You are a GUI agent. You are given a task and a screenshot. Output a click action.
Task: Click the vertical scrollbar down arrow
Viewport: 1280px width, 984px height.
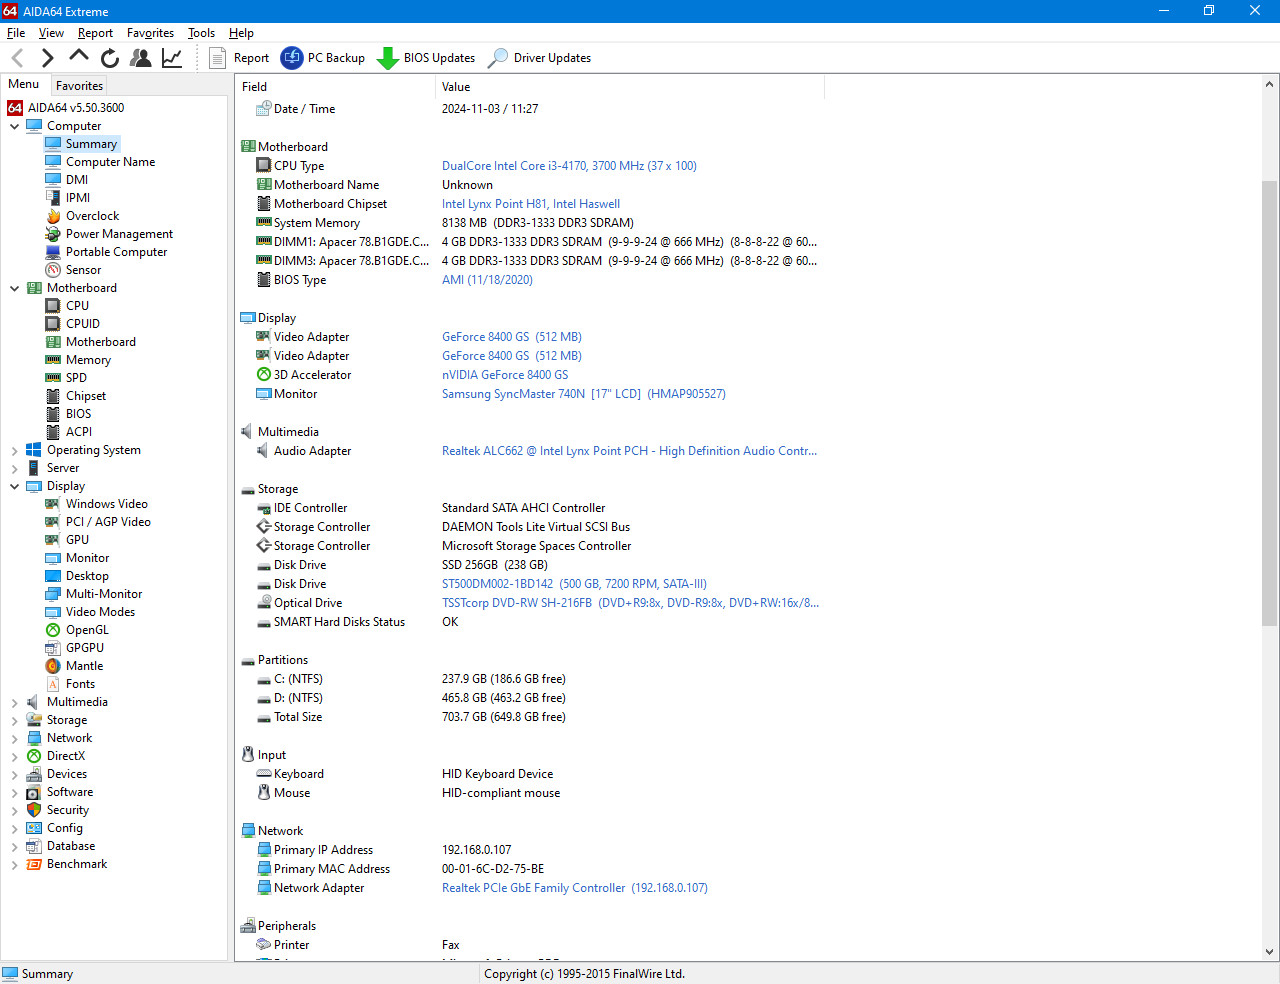[1270, 952]
